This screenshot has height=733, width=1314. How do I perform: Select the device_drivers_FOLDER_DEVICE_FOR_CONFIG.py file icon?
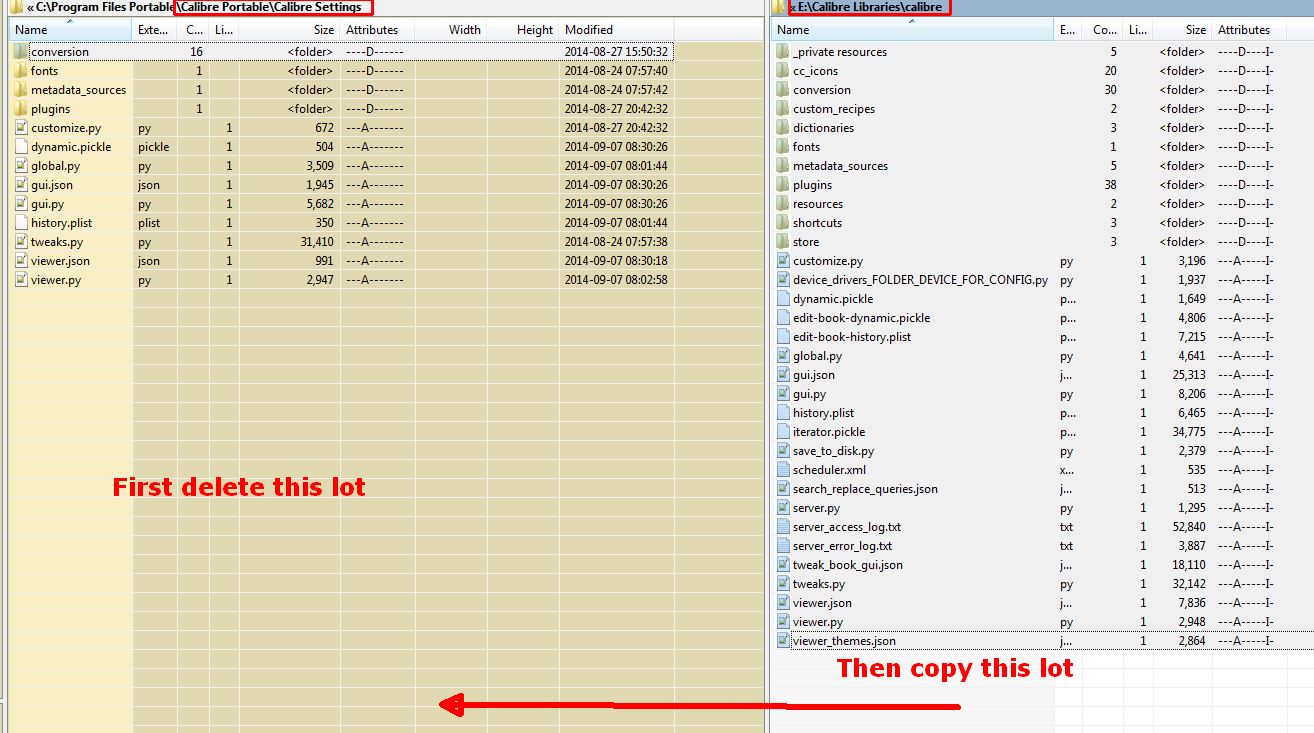coord(784,280)
